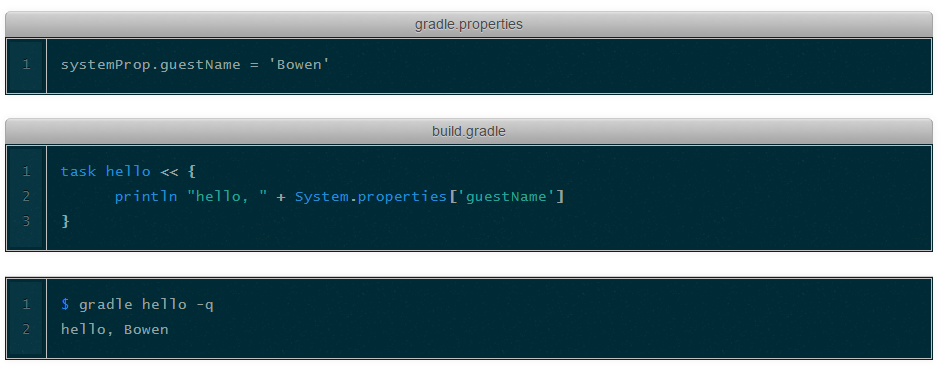The height and width of the screenshot is (371, 941).
Task: Click the closing brace in build.gradle
Action: (65, 222)
